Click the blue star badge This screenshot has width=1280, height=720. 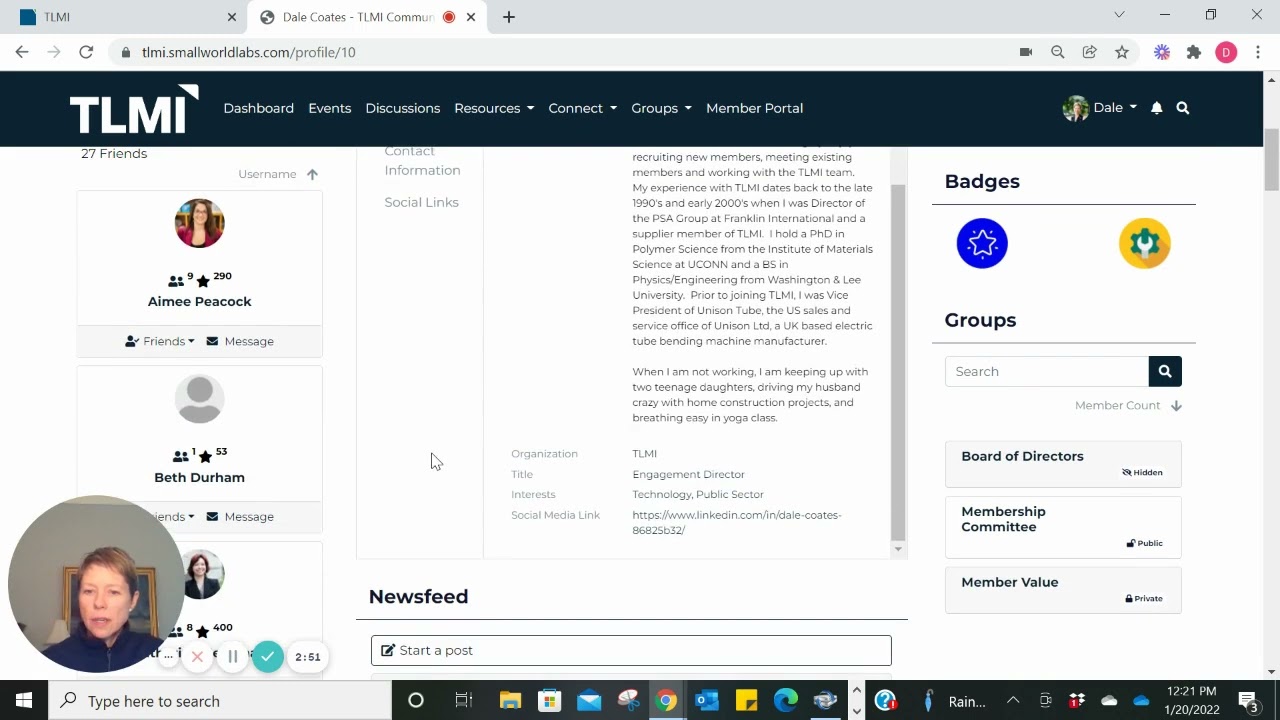982,243
